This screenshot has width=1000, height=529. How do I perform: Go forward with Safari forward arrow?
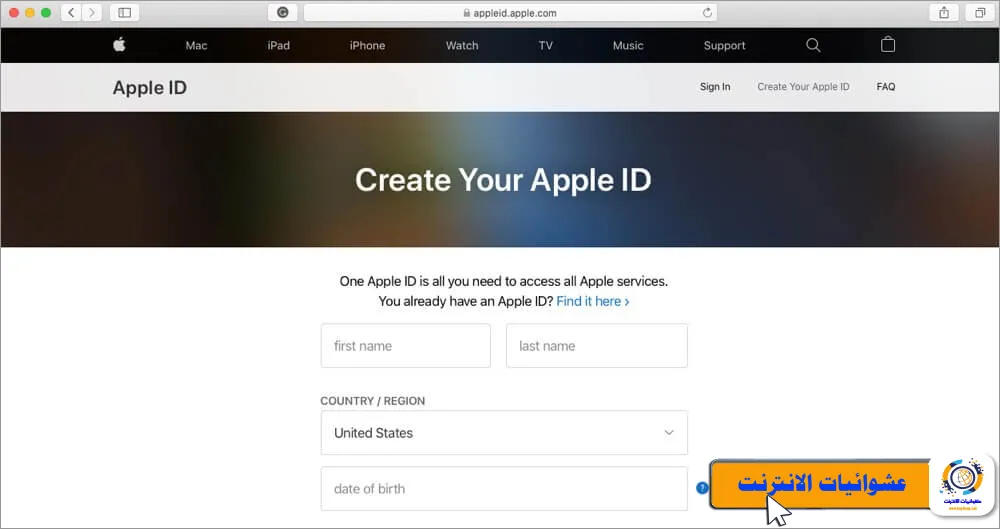click(92, 12)
